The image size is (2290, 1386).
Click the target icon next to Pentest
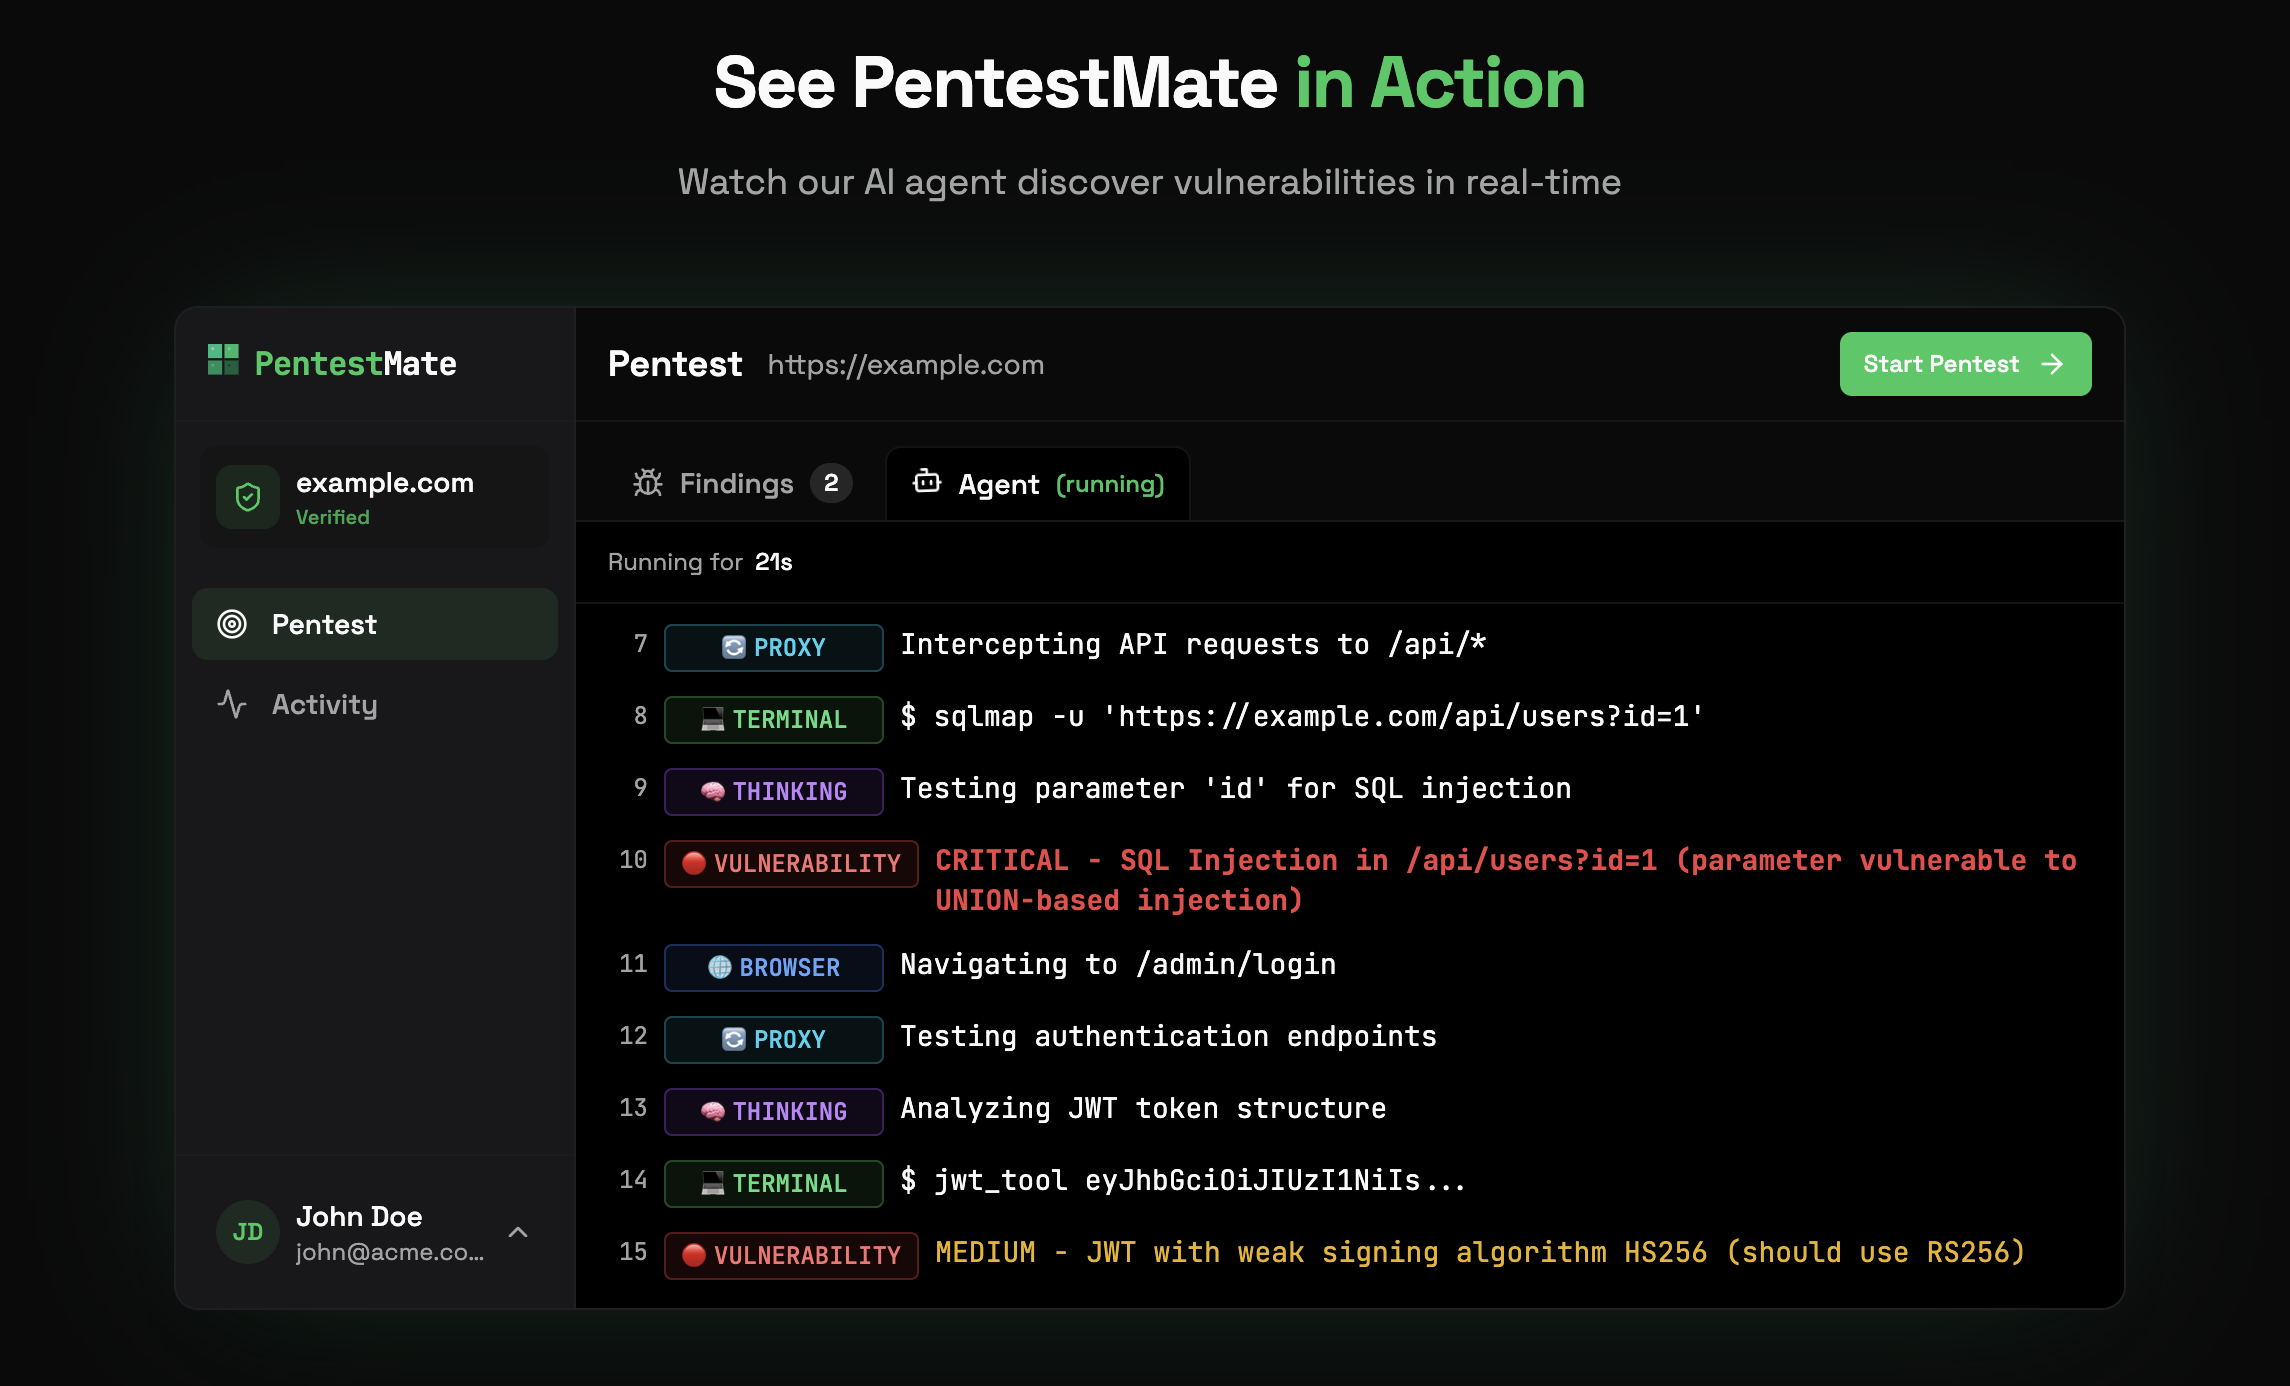231,624
